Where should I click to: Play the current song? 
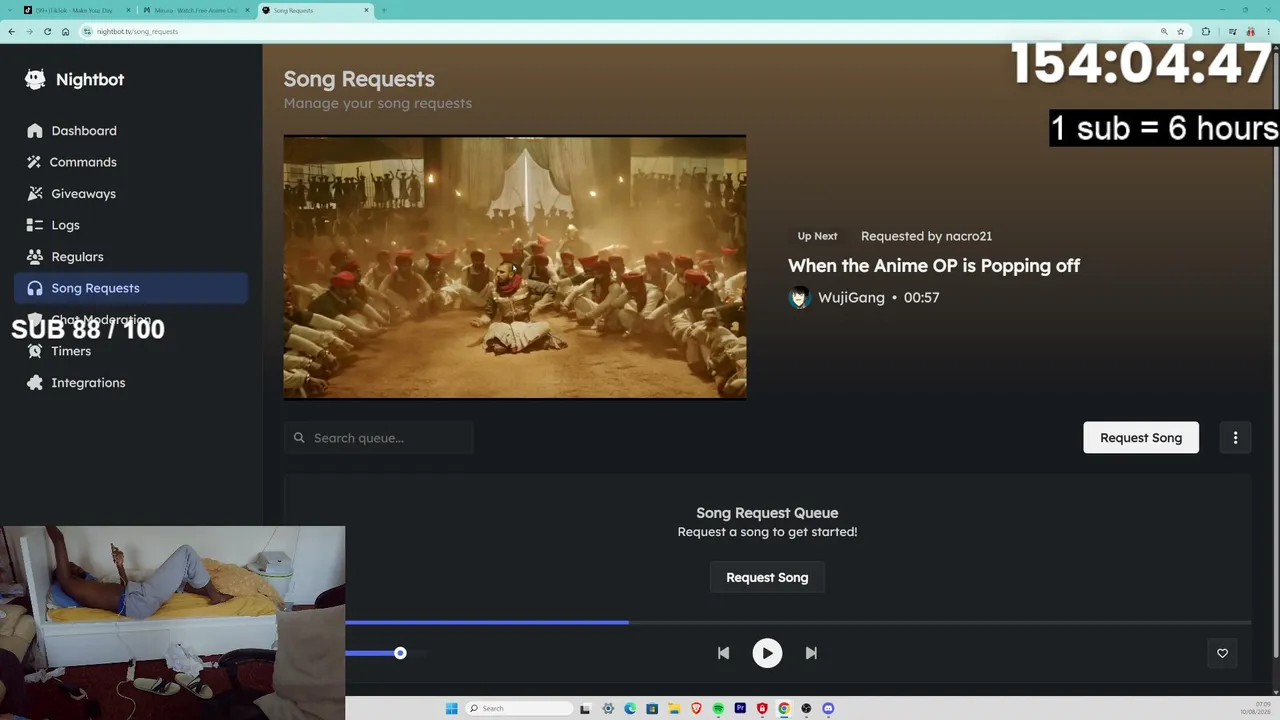767,653
